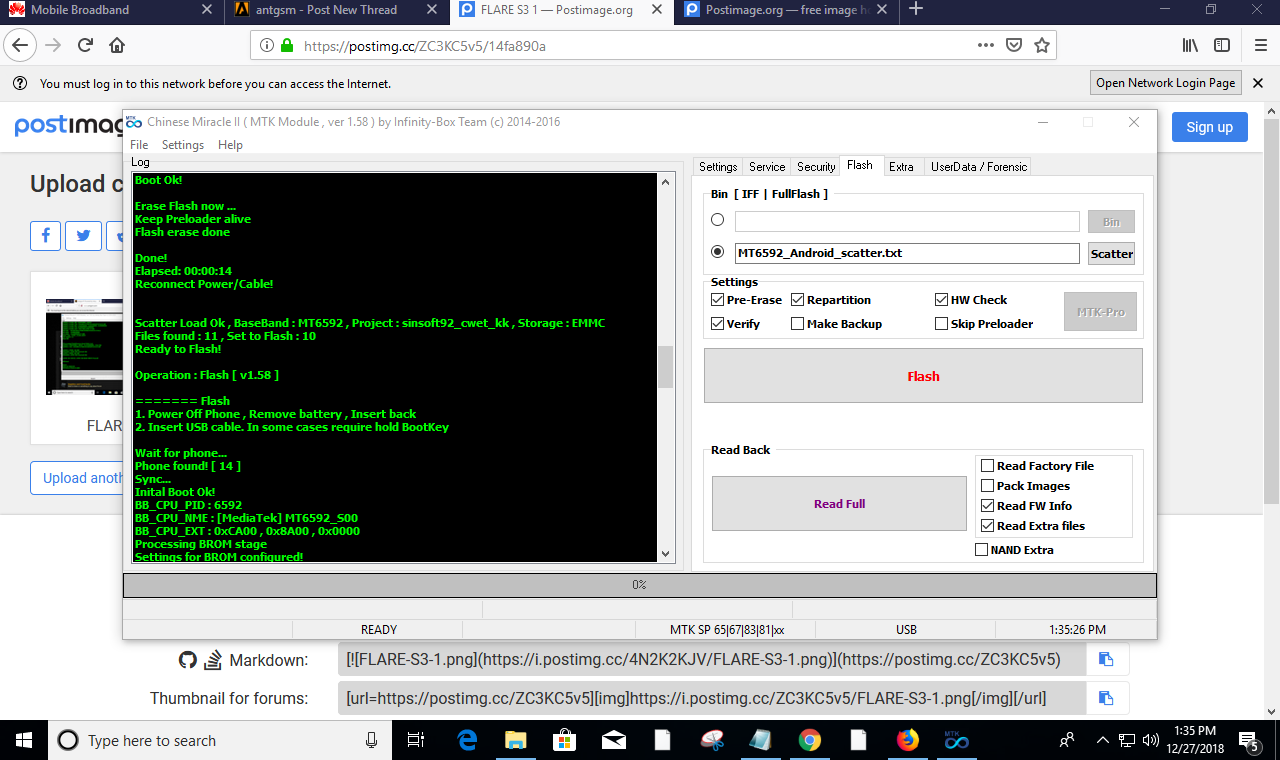Click the Firefox address bar URL
Screen dimensions: 1280x760
(x=424, y=46)
